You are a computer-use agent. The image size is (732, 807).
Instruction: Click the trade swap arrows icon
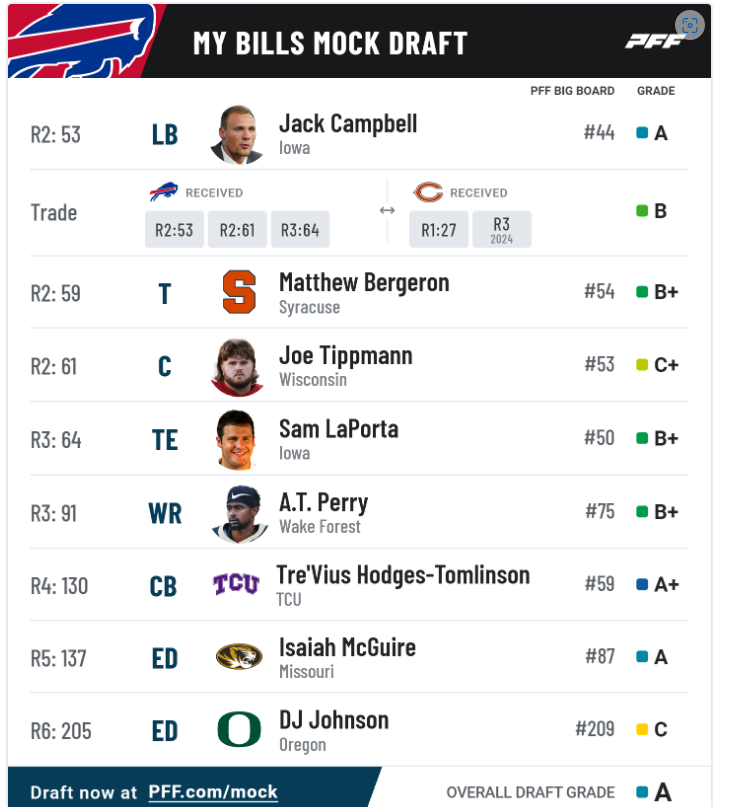[387, 210]
